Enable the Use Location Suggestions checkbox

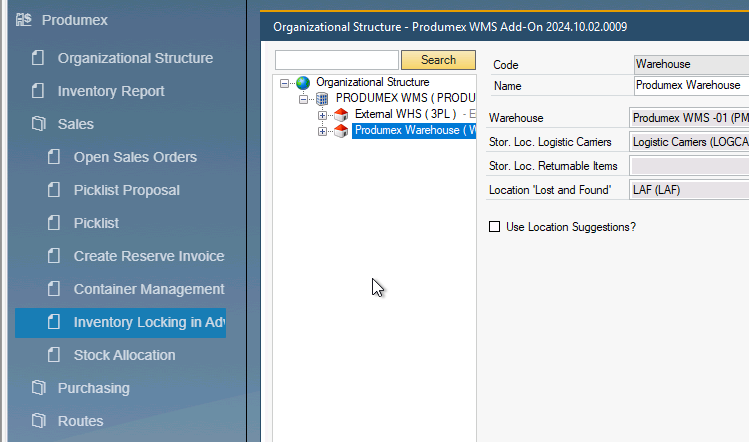tap(494, 226)
